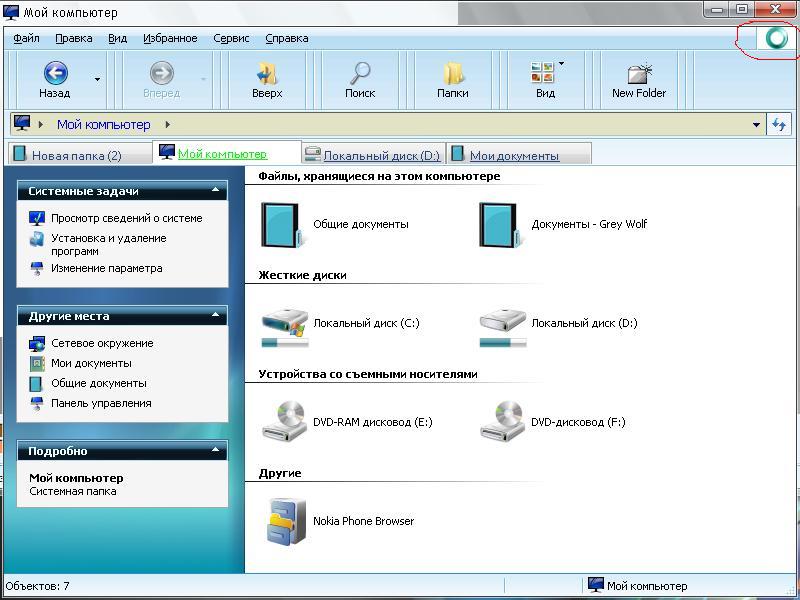This screenshot has width=800, height=600.
Task: Expand the address bar dropdown arrow
Action: (757, 125)
